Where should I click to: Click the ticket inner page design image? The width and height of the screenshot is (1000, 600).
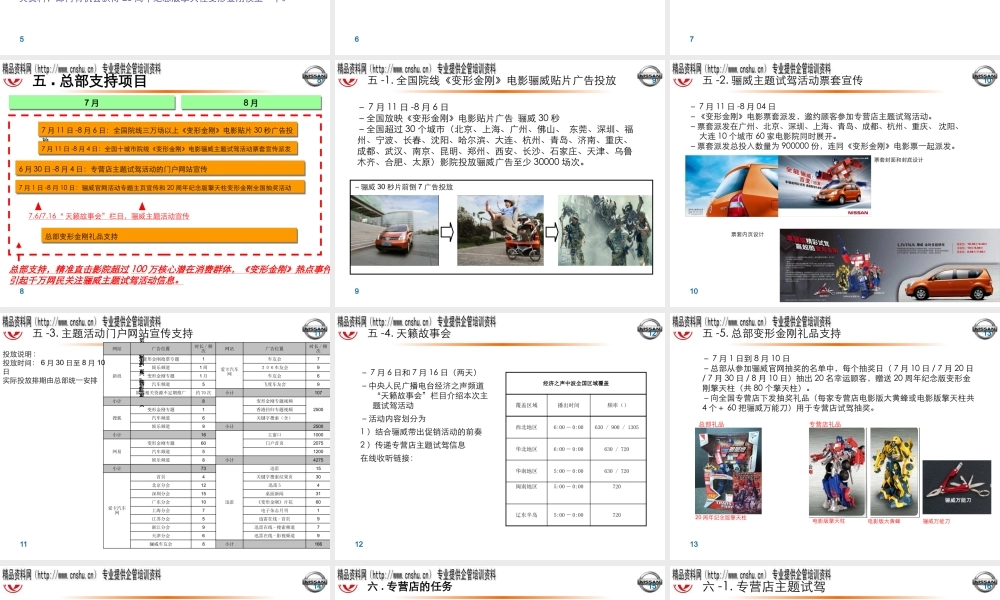(890, 265)
